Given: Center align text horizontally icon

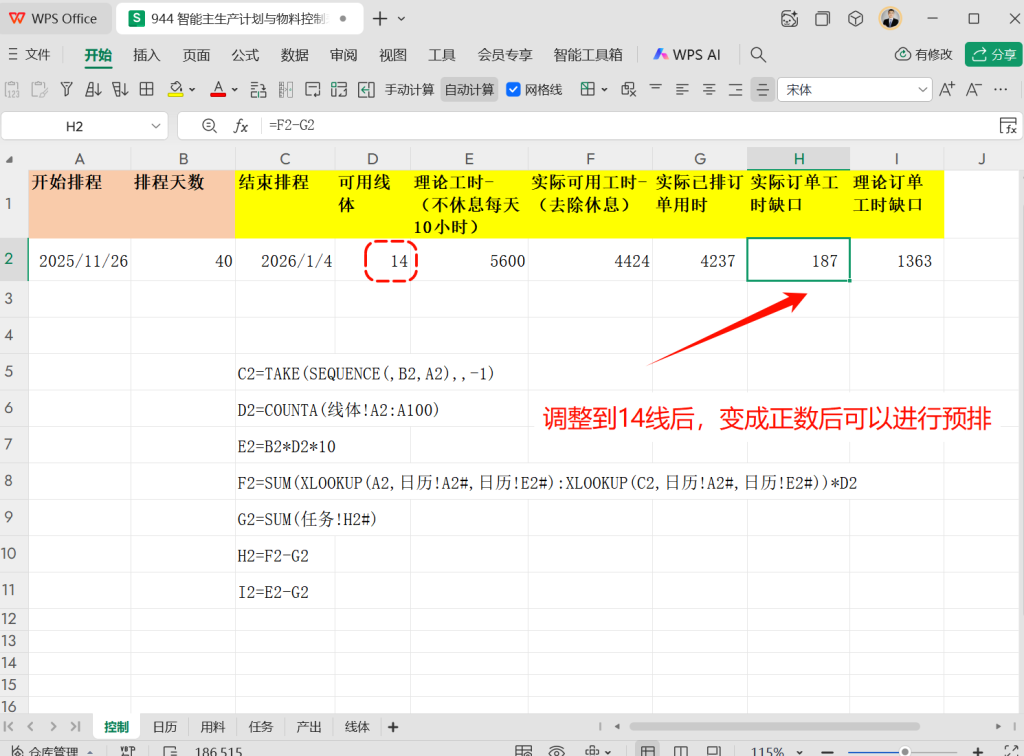Looking at the screenshot, I should coord(709,89).
